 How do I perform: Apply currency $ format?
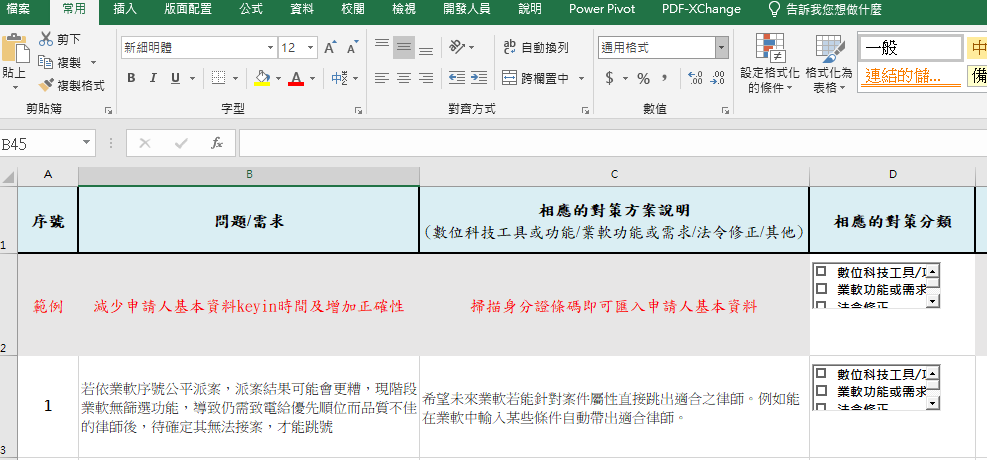click(609, 78)
